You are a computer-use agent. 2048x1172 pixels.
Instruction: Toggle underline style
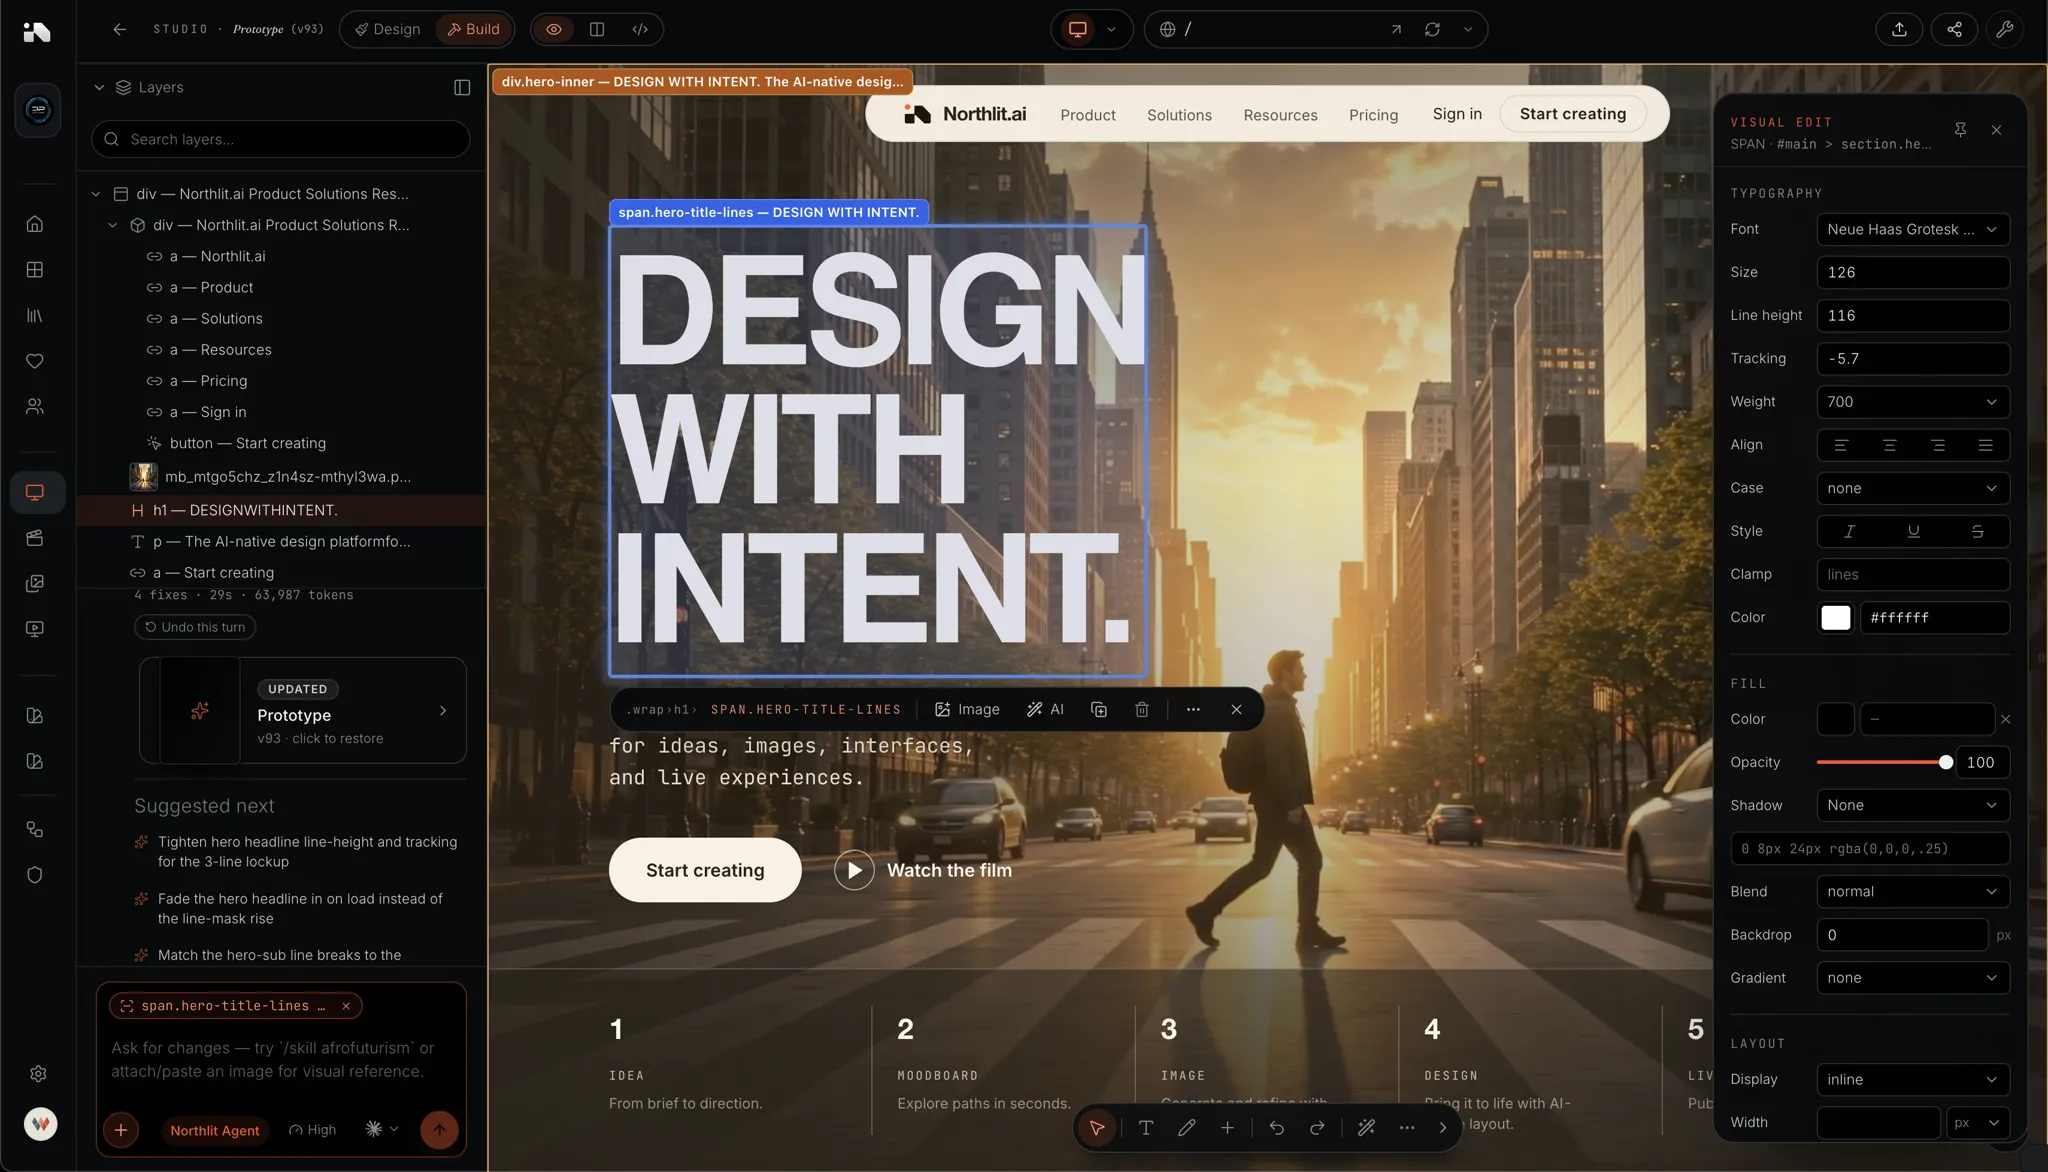1913,531
